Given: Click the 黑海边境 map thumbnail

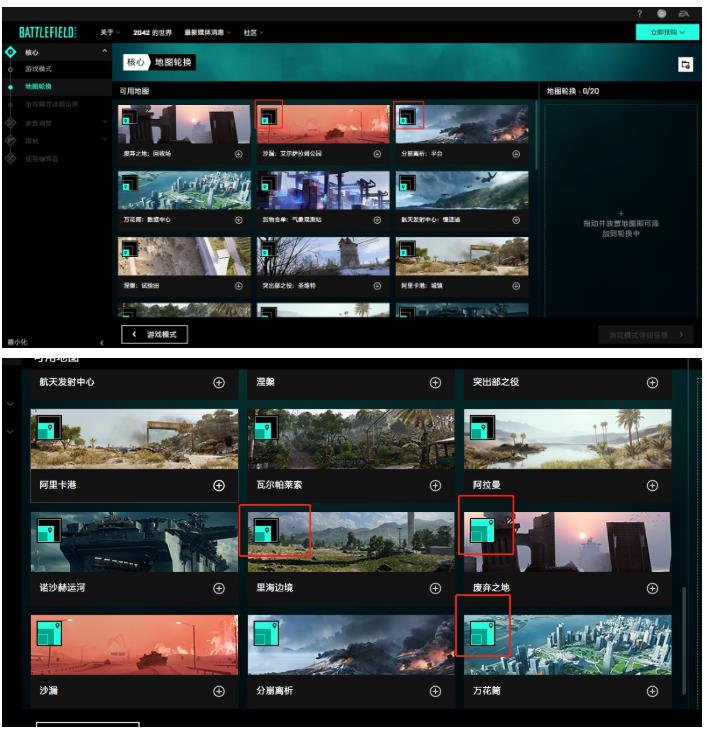Looking at the screenshot, I should click(351, 542).
